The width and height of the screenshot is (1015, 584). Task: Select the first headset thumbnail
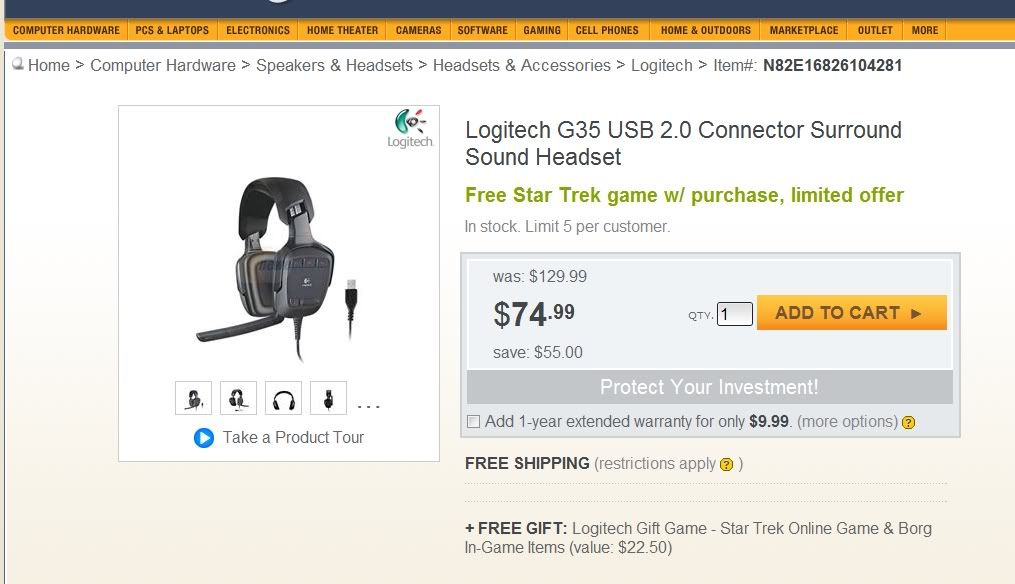pos(193,397)
